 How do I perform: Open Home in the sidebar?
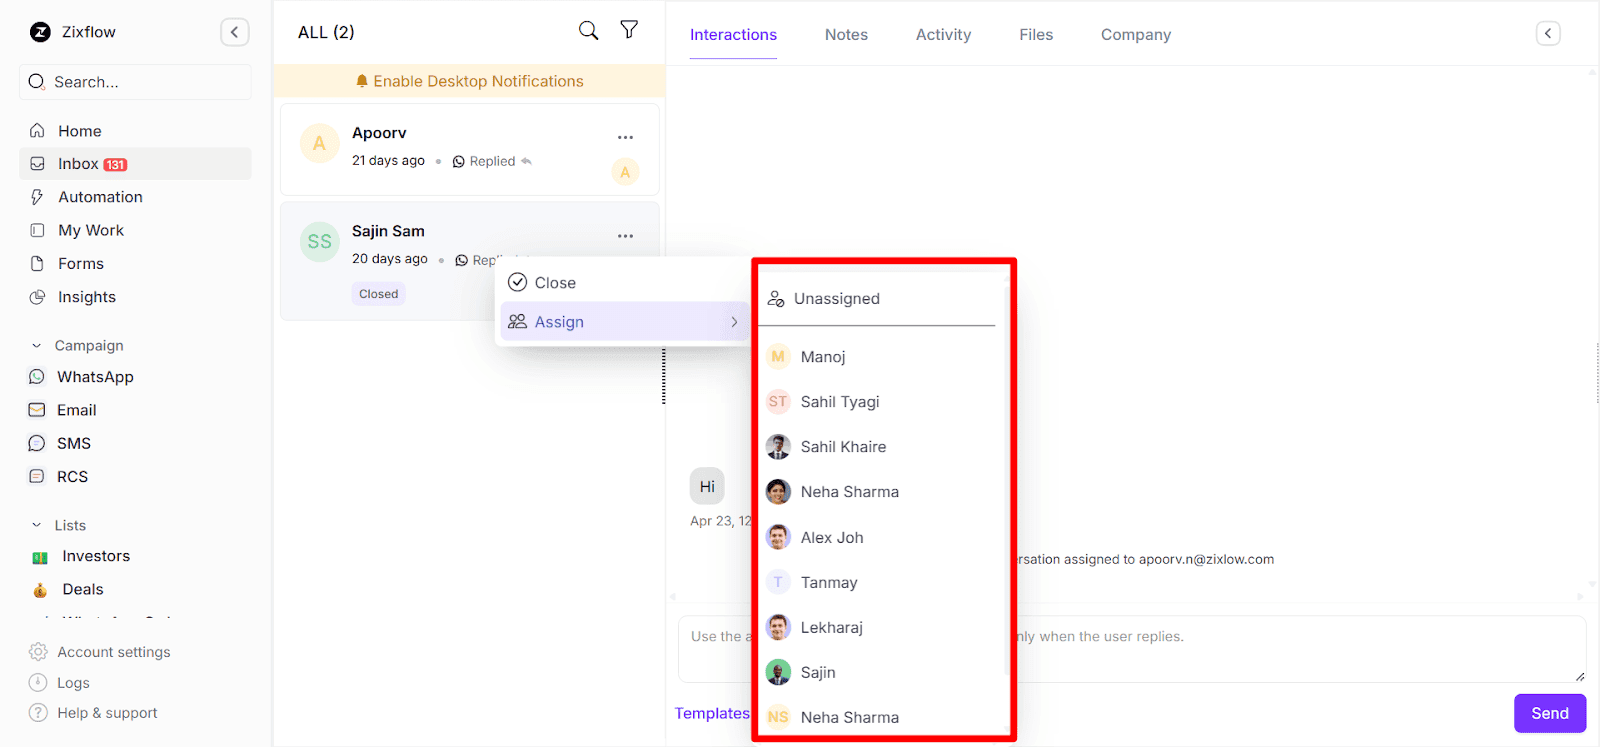point(135,131)
